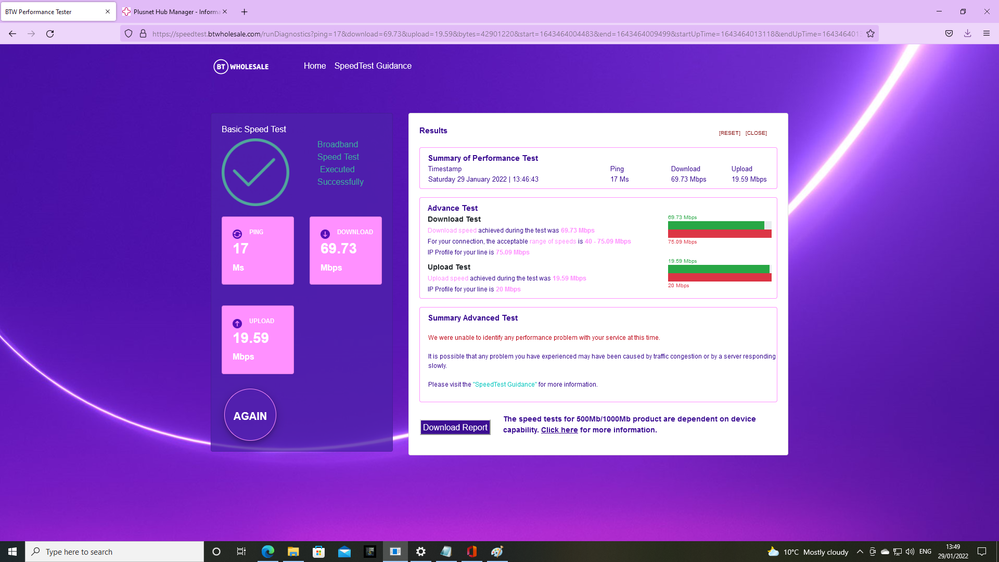Click the Pocket save icon in toolbar
This screenshot has height=562, width=999.
[948, 33]
